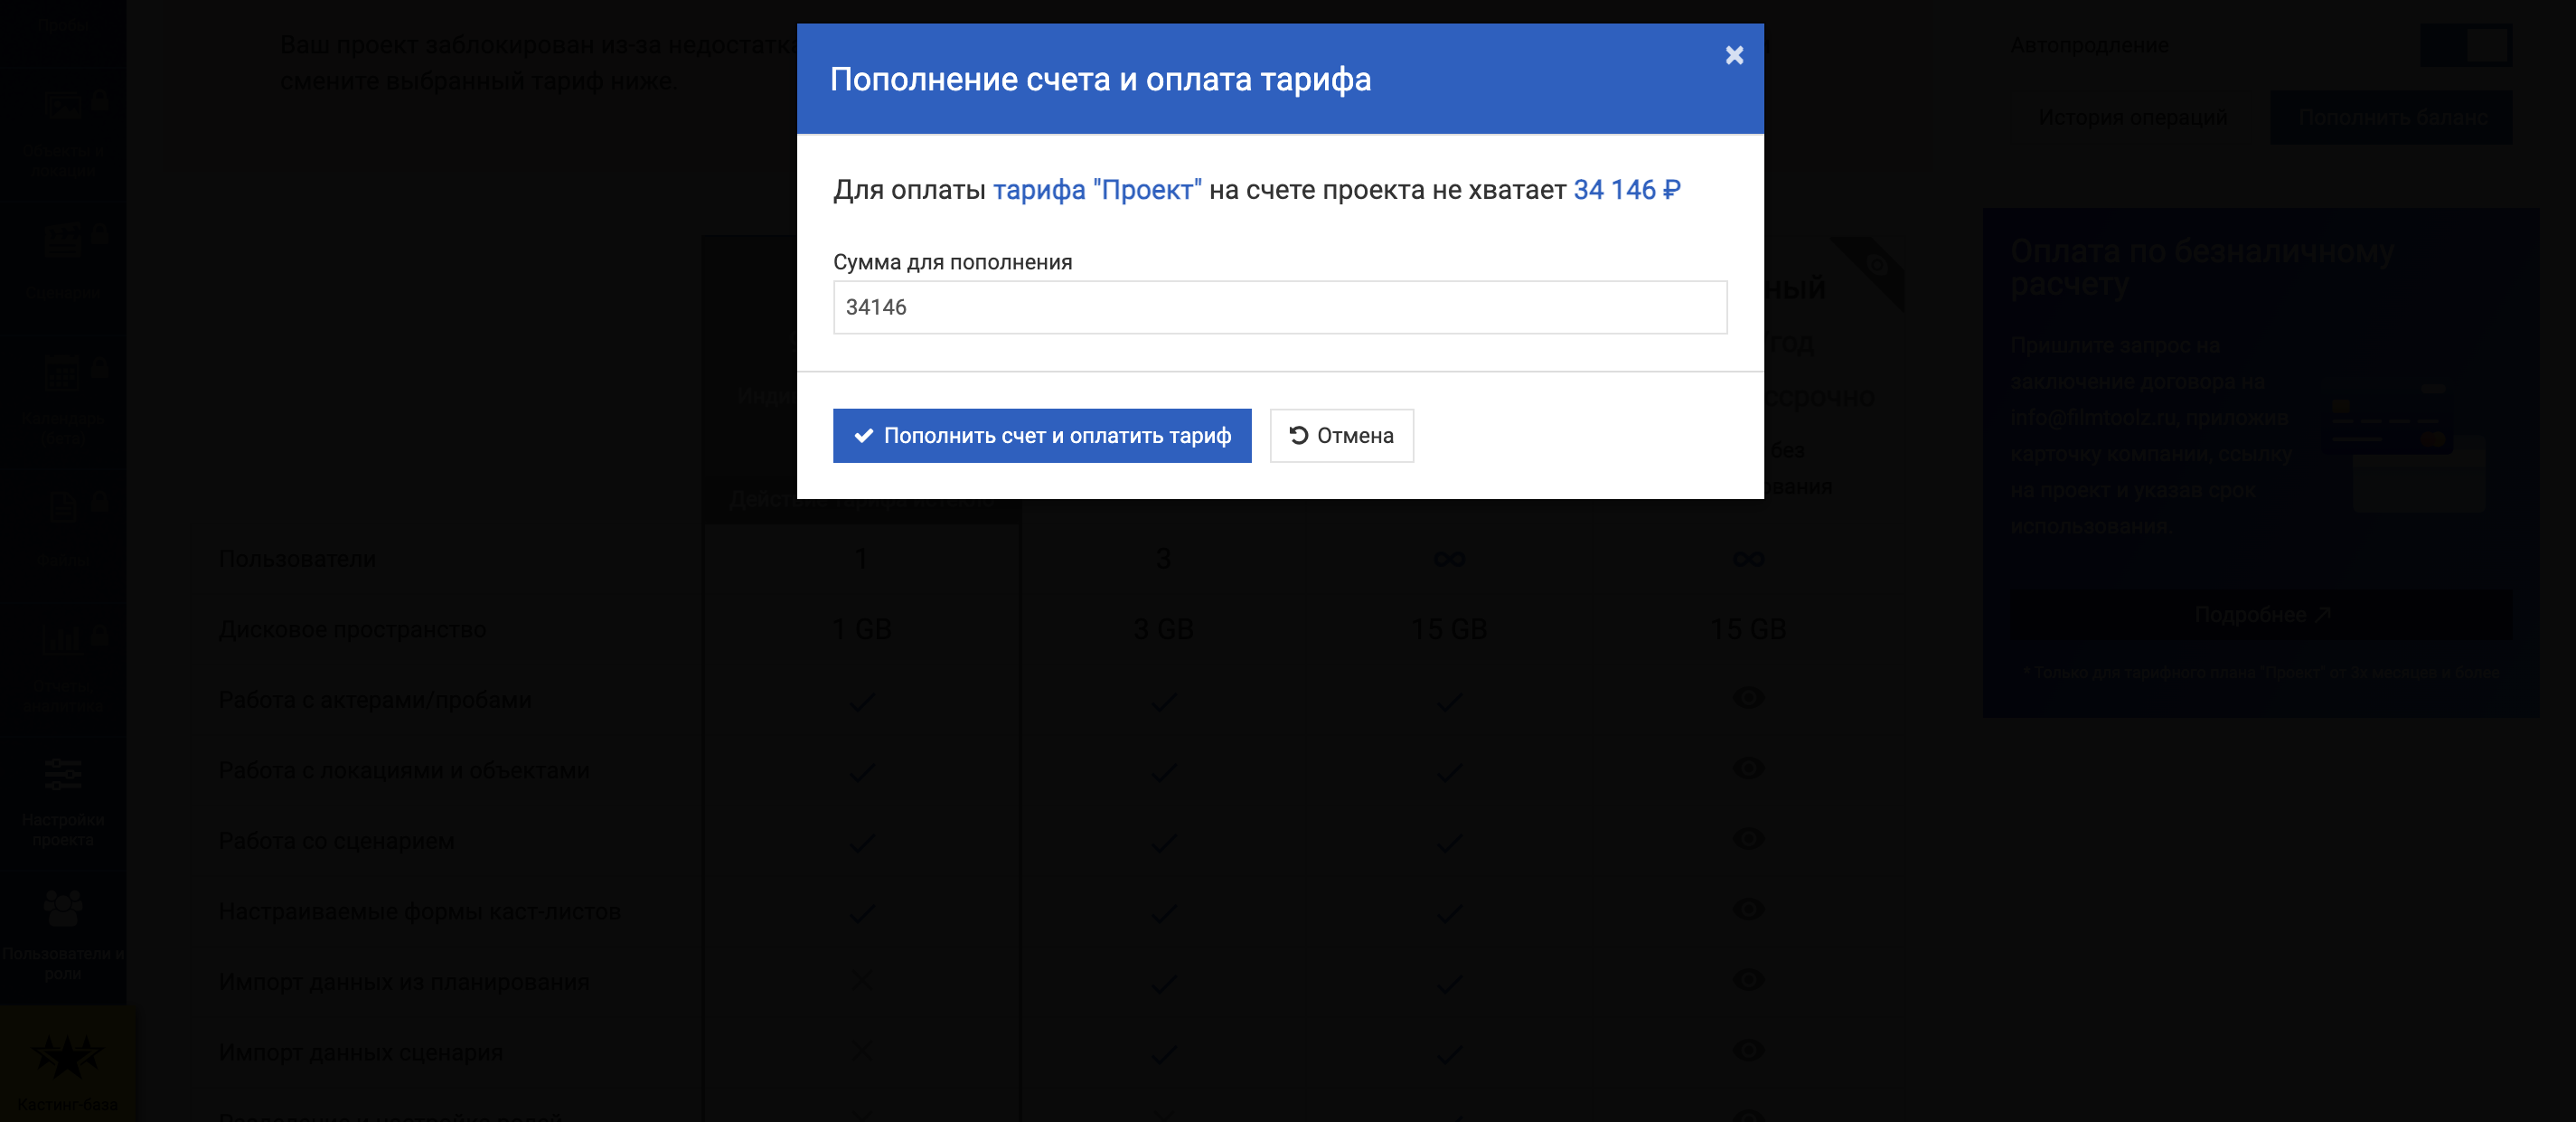The image size is (2576, 1122).
Task: Close the top-up dialog with the X
Action: pos(1734,55)
